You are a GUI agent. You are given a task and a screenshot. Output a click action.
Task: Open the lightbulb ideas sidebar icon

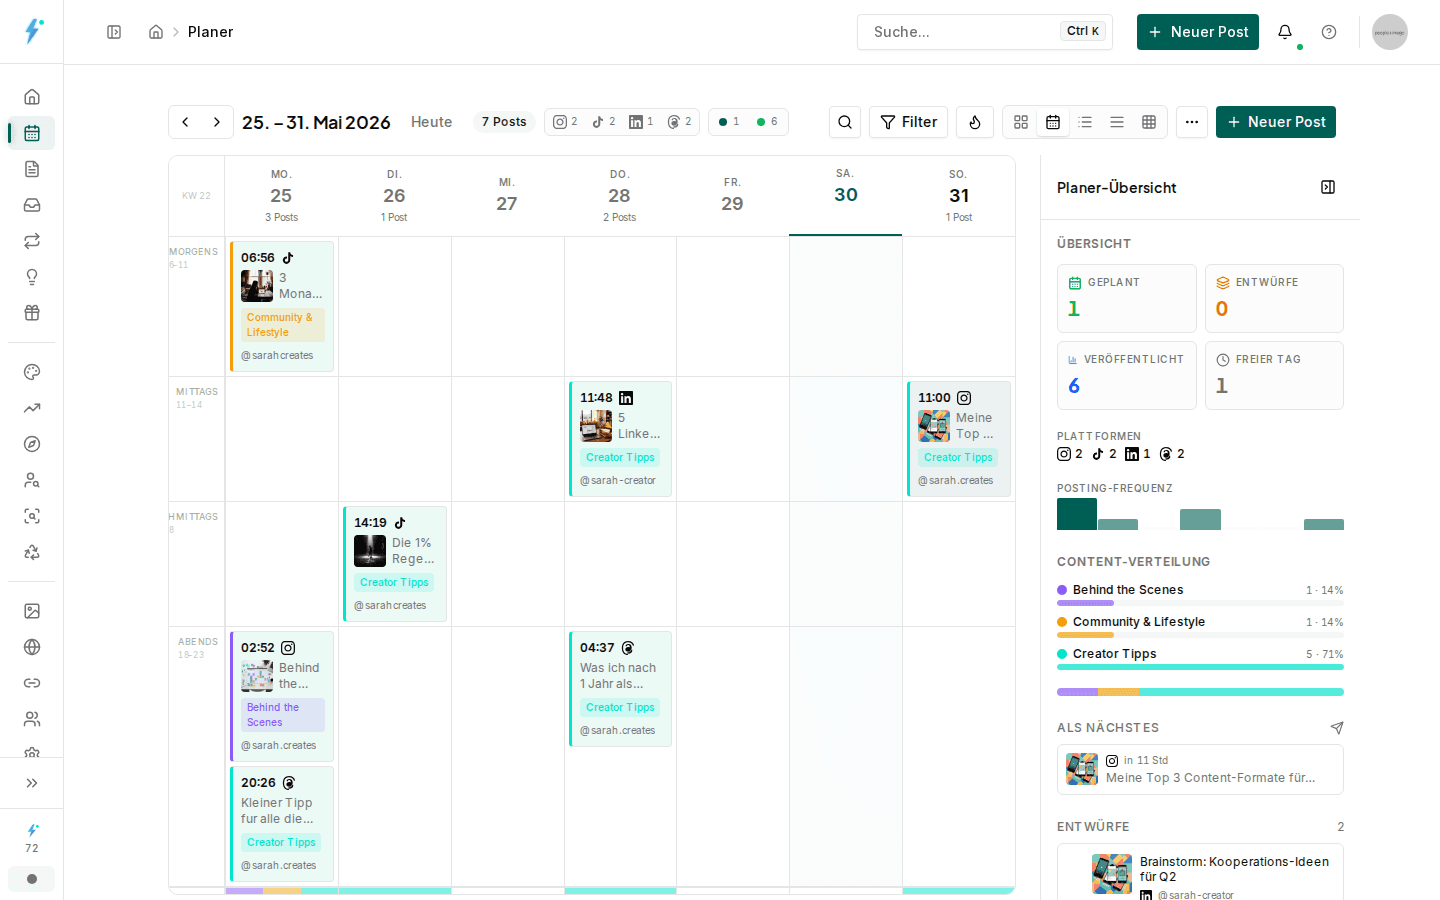[32, 277]
